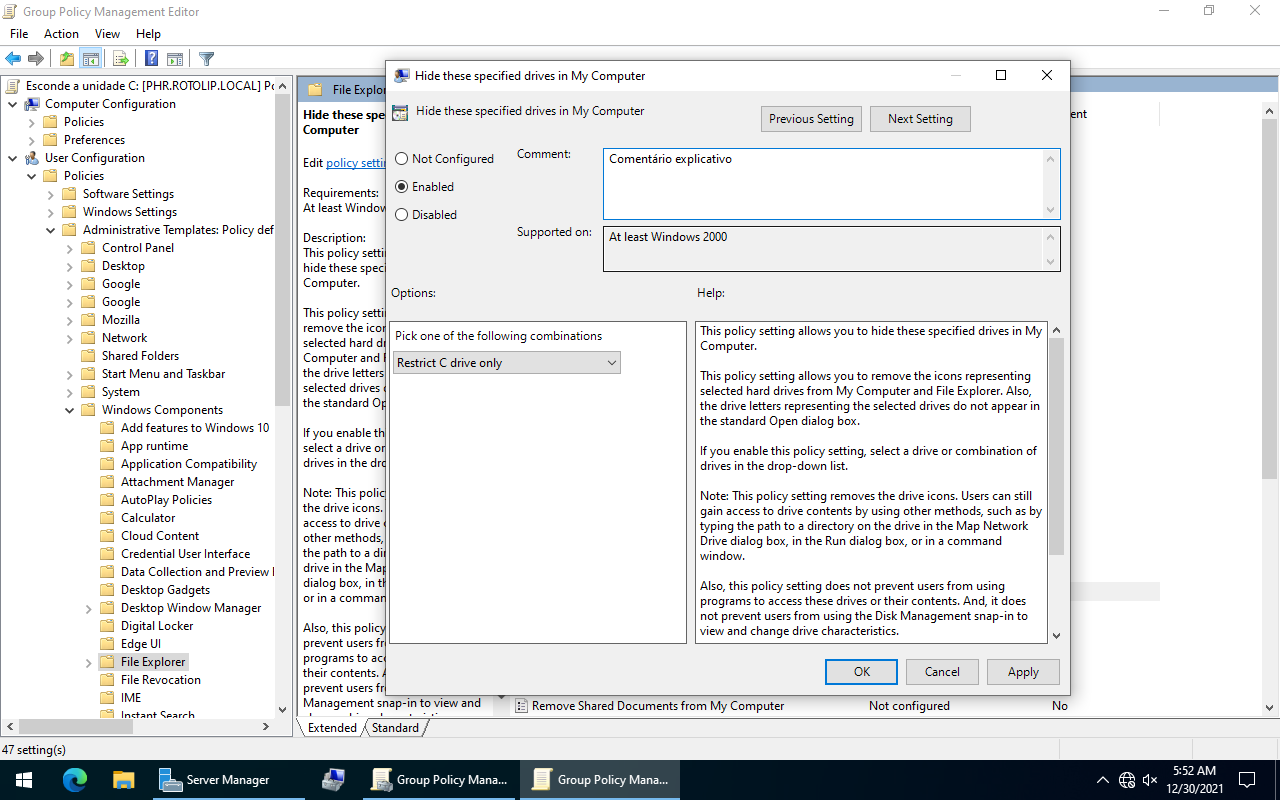The width and height of the screenshot is (1280, 800).
Task: Click the Apply button
Action: 1023,671
